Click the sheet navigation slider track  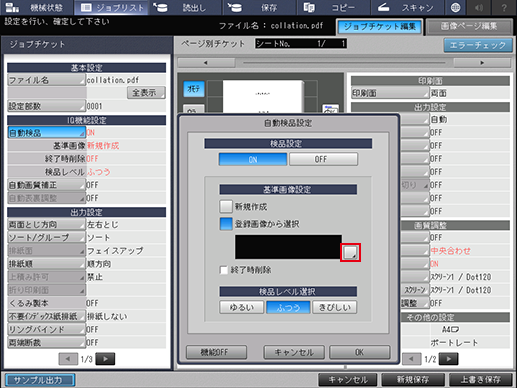coord(344,63)
